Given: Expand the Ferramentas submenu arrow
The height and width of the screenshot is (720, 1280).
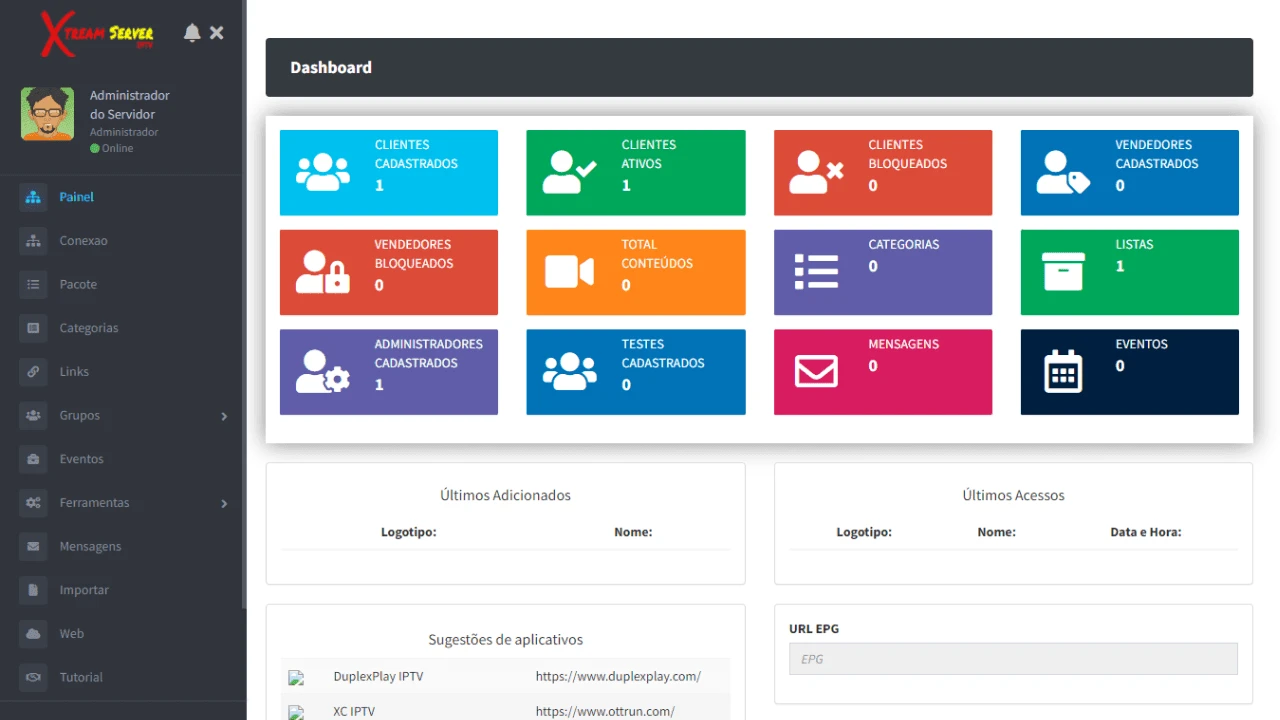Looking at the screenshot, I should (x=224, y=504).
